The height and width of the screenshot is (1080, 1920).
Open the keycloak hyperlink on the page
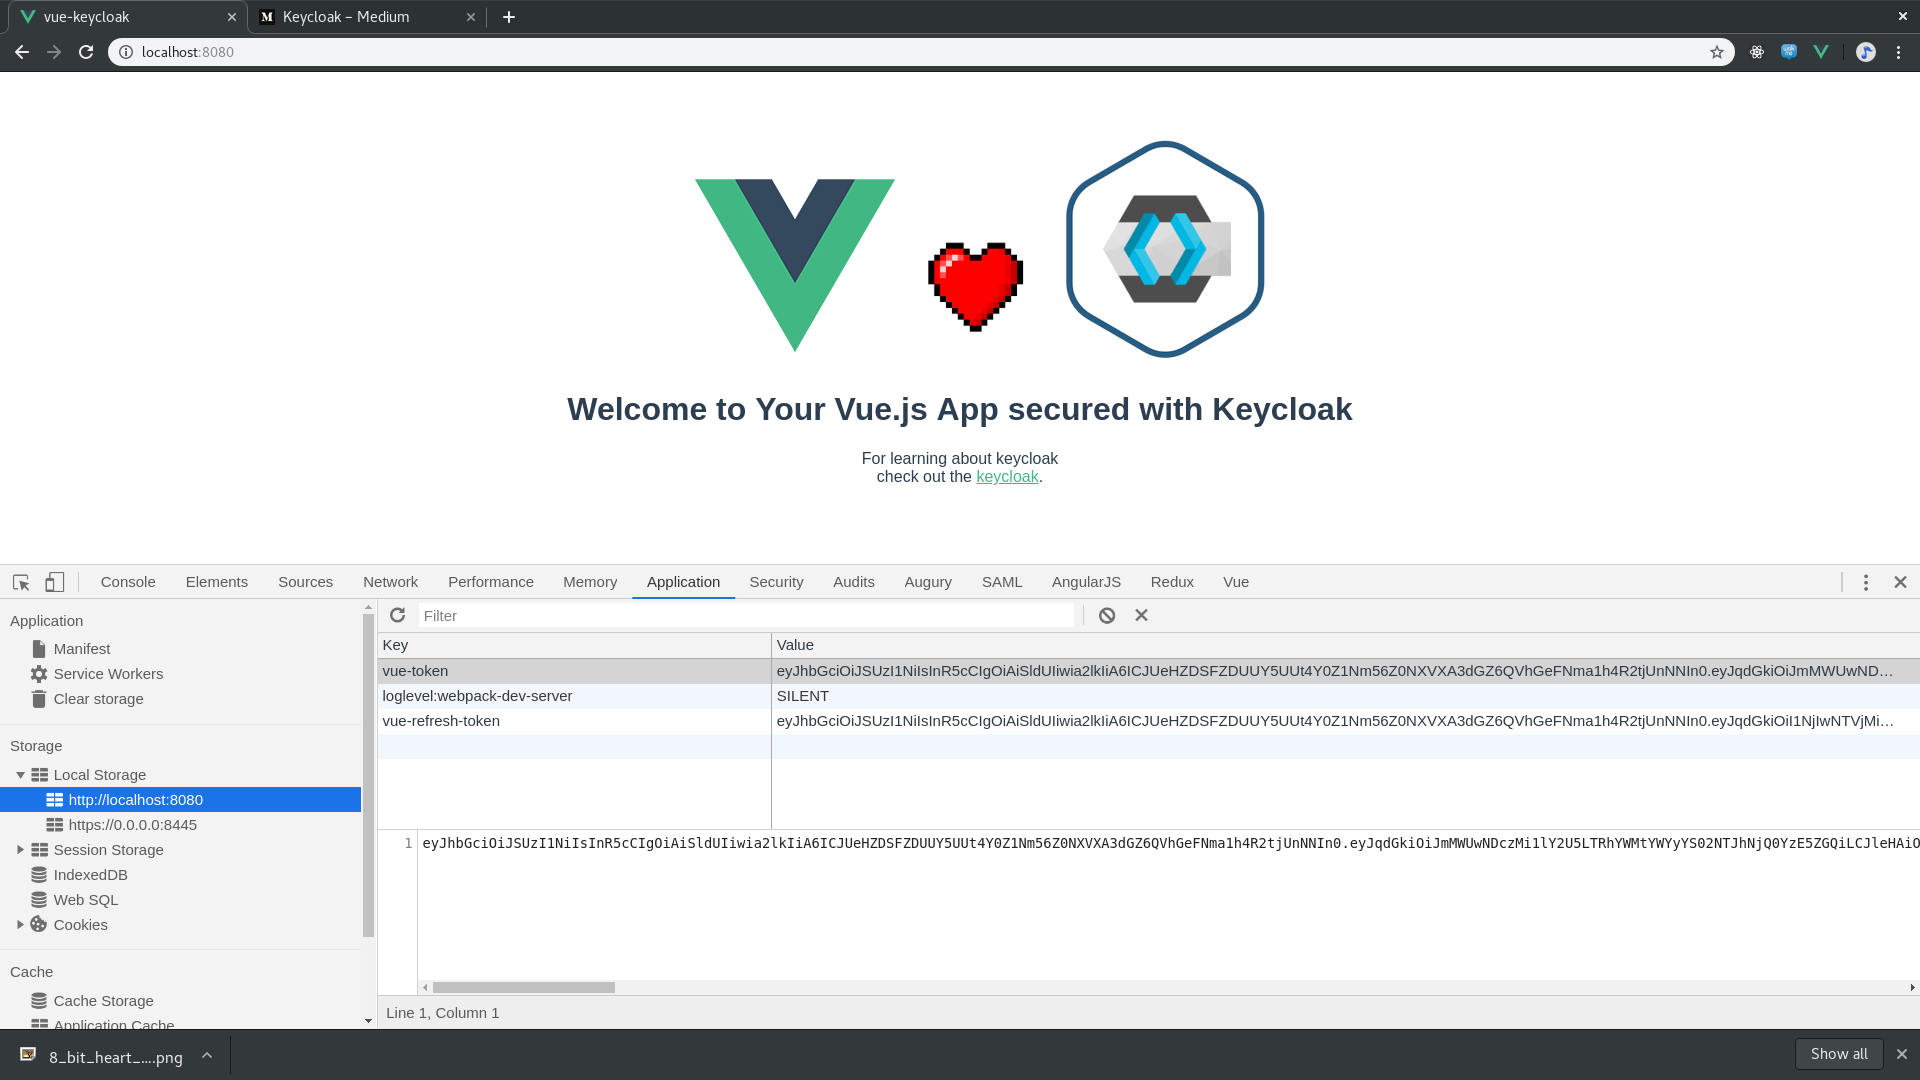[1006, 477]
